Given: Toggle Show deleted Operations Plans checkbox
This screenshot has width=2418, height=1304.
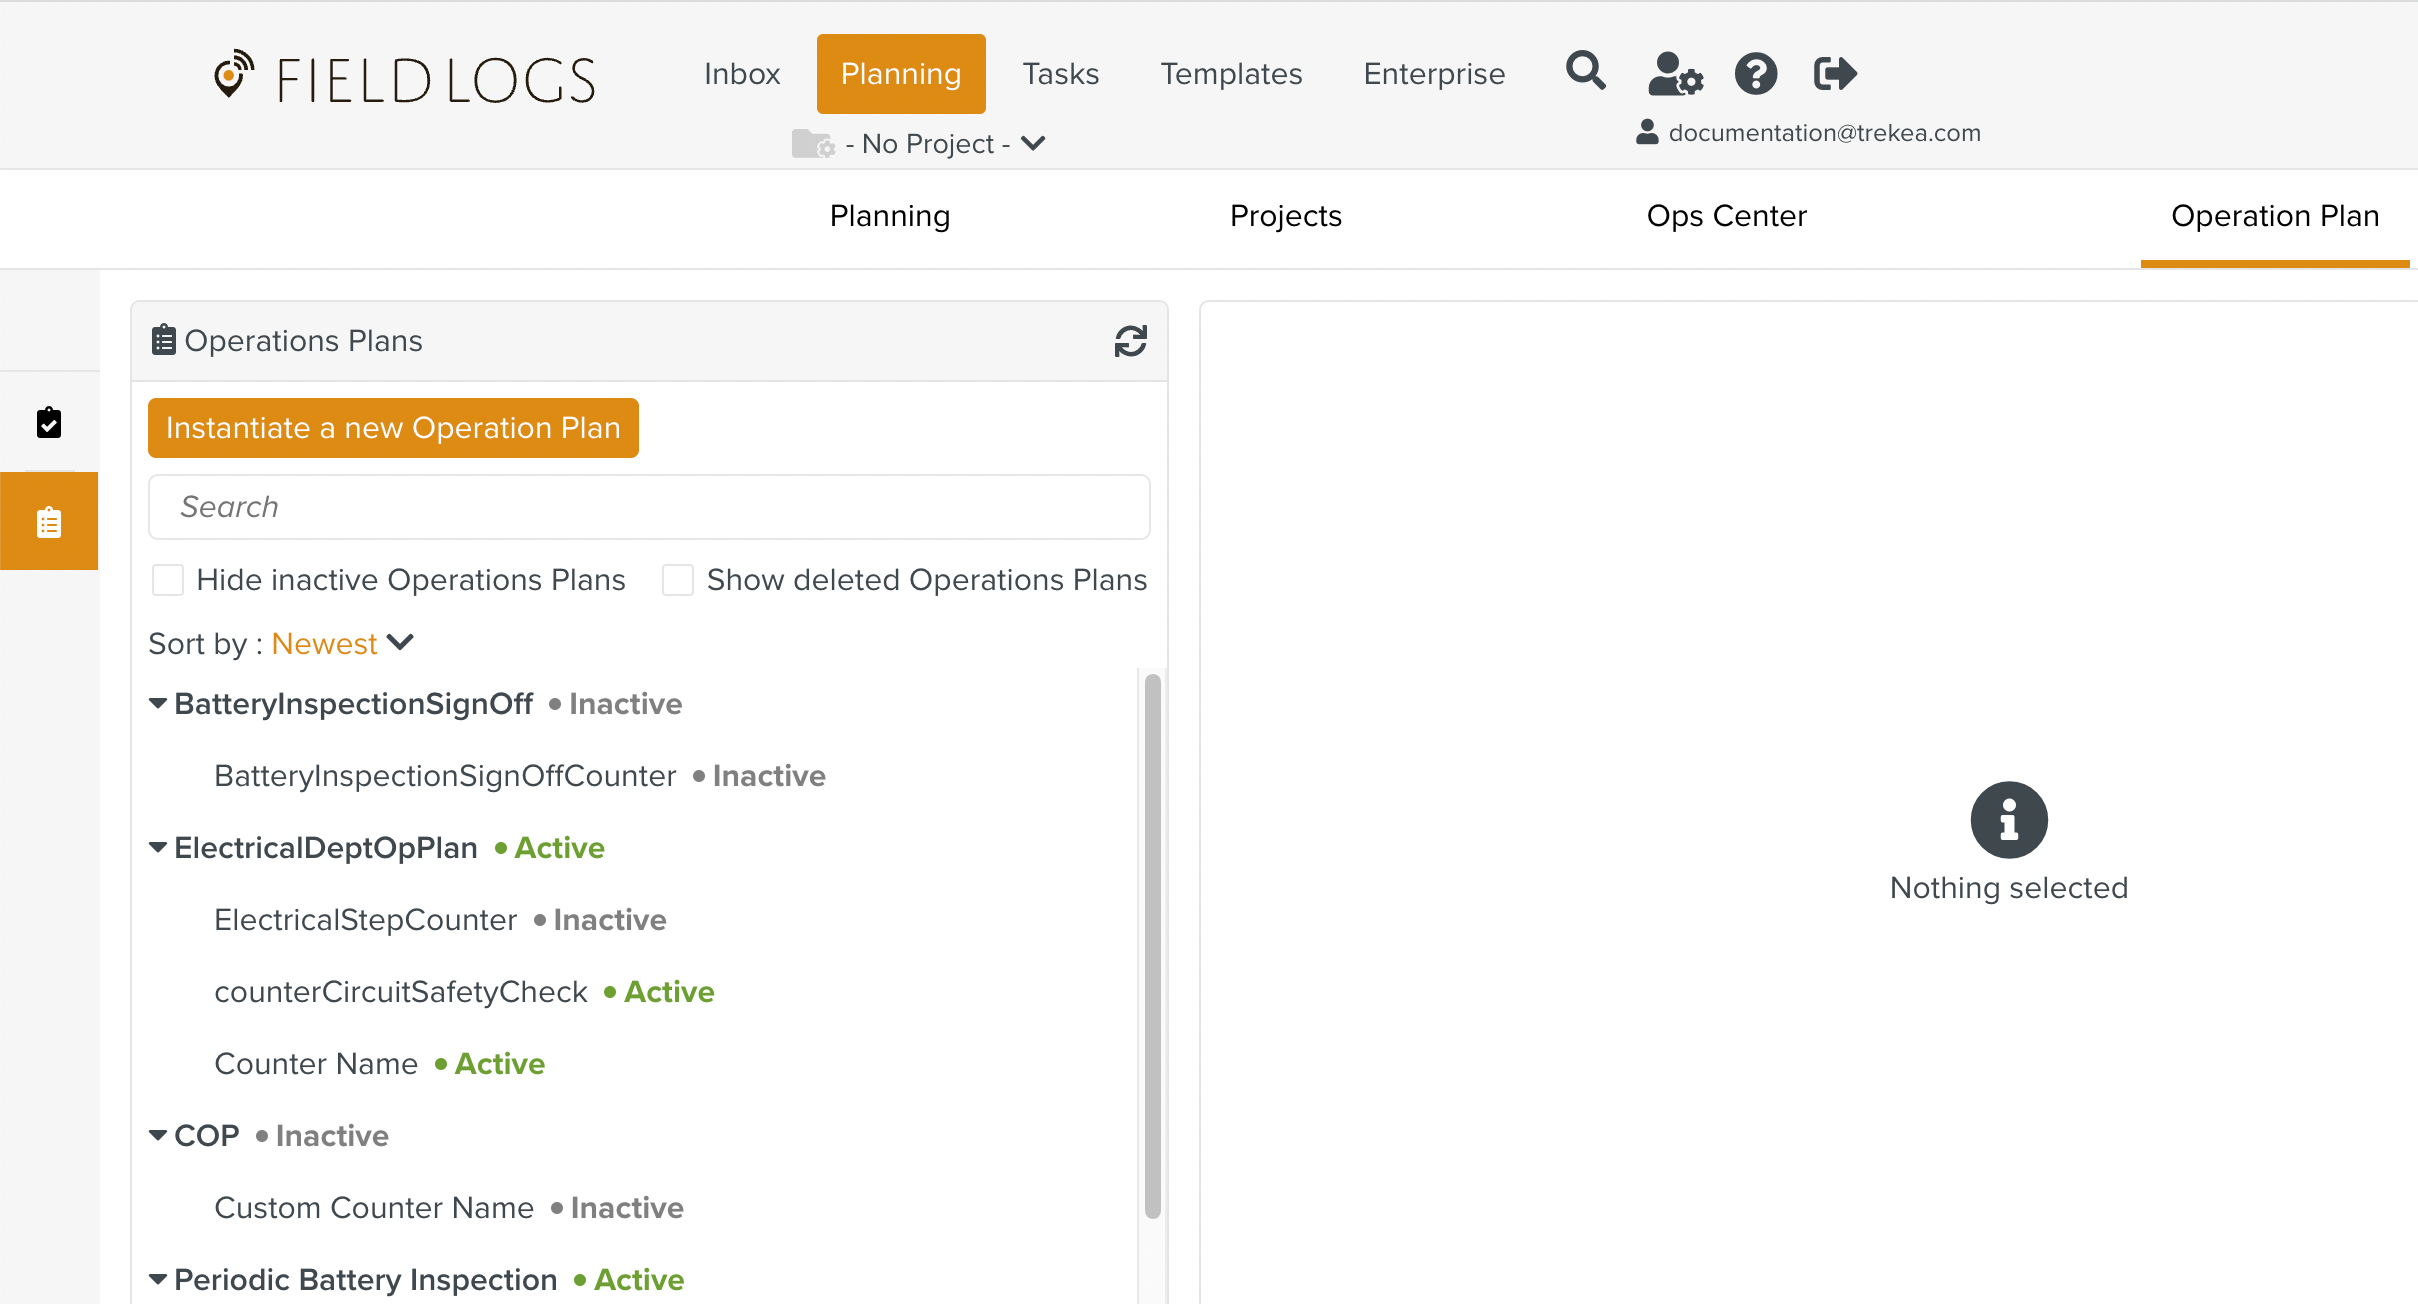Looking at the screenshot, I should (678, 580).
